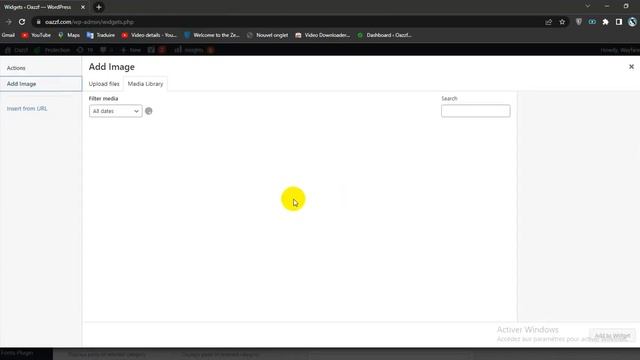Open the Dashboard - Oazzf bookmark
The height and width of the screenshot is (360, 640).
[384, 35]
